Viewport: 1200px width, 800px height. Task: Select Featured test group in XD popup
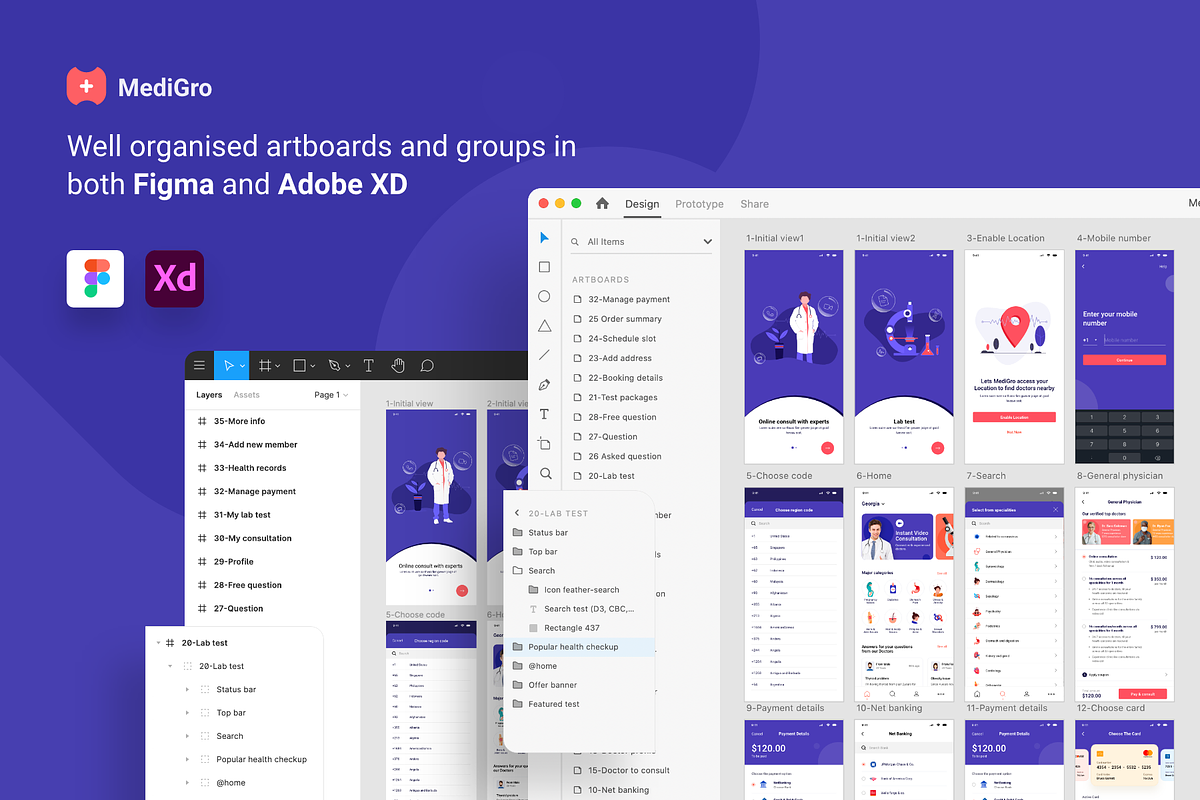554,704
